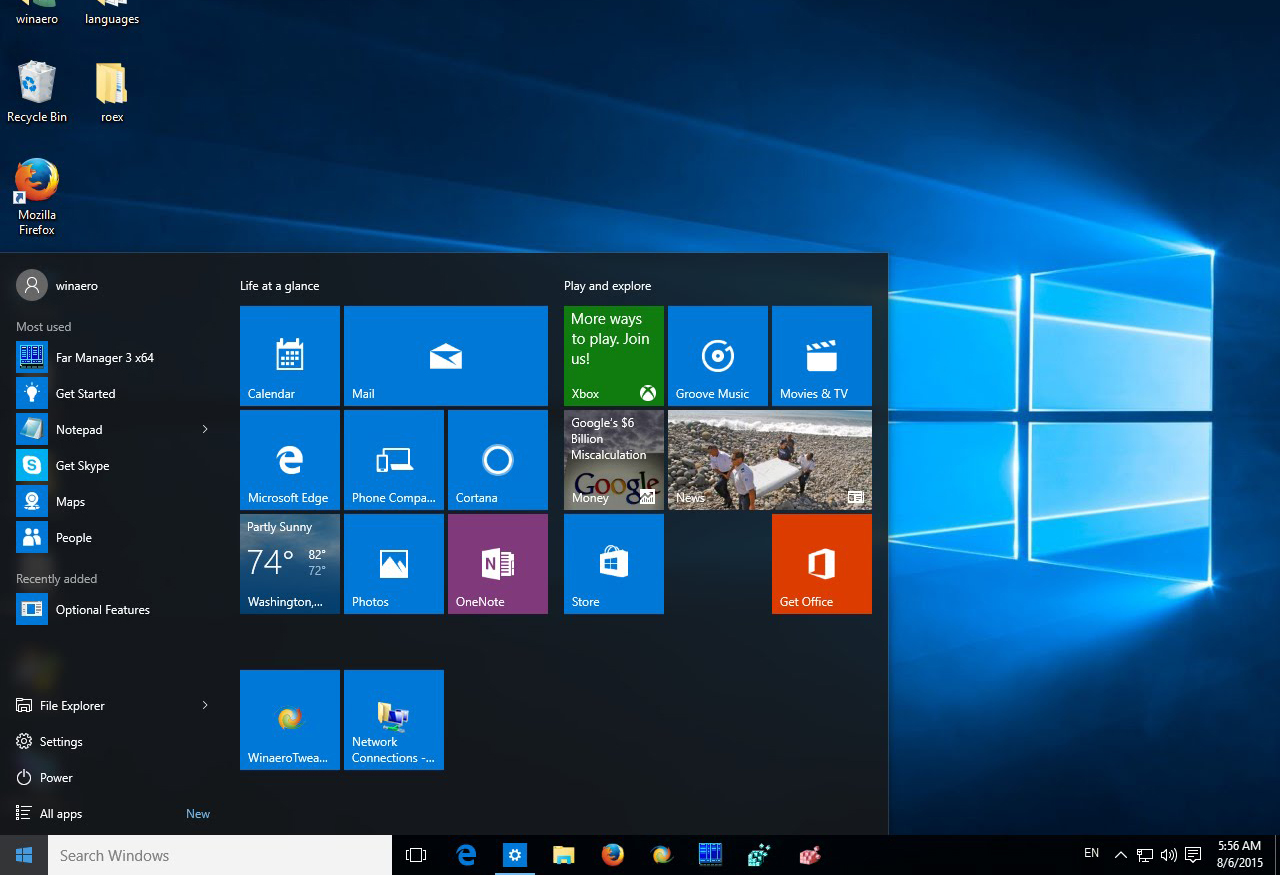Open Edge from the taskbar
This screenshot has height=875, width=1280.
pyautogui.click(x=466, y=855)
